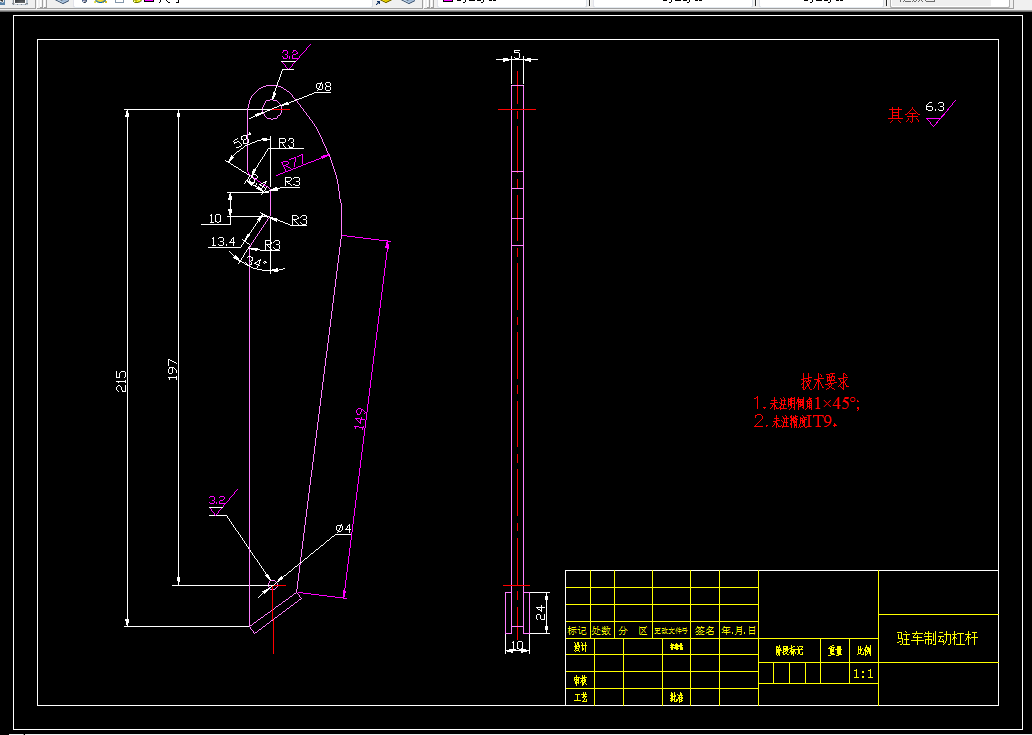Select the 5 thickness dimension on side view
The height and width of the screenshot is (735, 1032).
517,53
